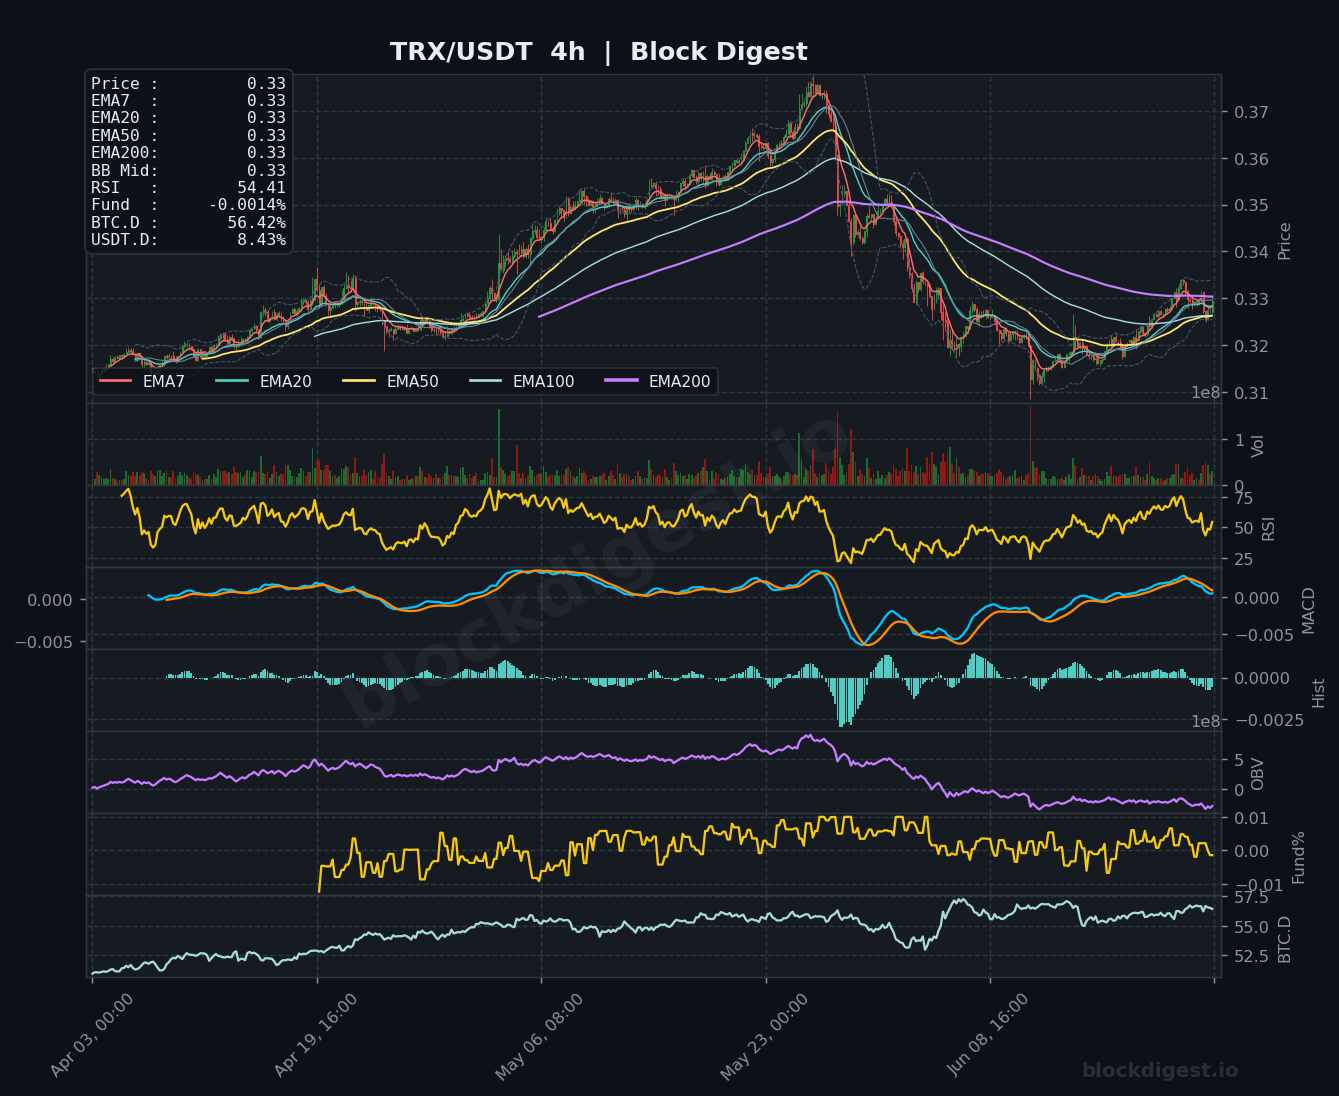Click the −0.0025 histogram axis tick
Viewport: 1339px width, 1096px height.
(x=1267, y=721)
